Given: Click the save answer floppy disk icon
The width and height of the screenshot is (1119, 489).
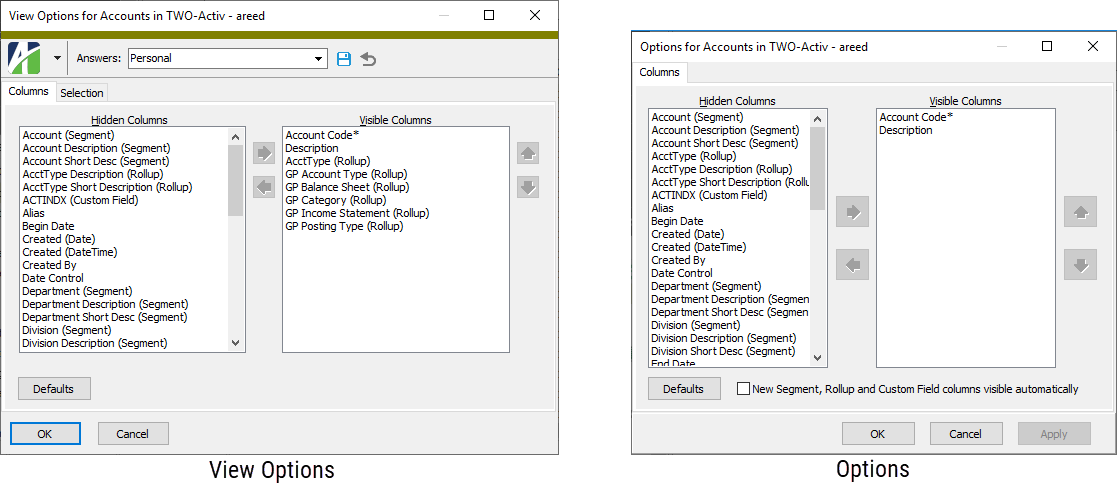Looking at the screenshot, I should [x=344, y=59].
